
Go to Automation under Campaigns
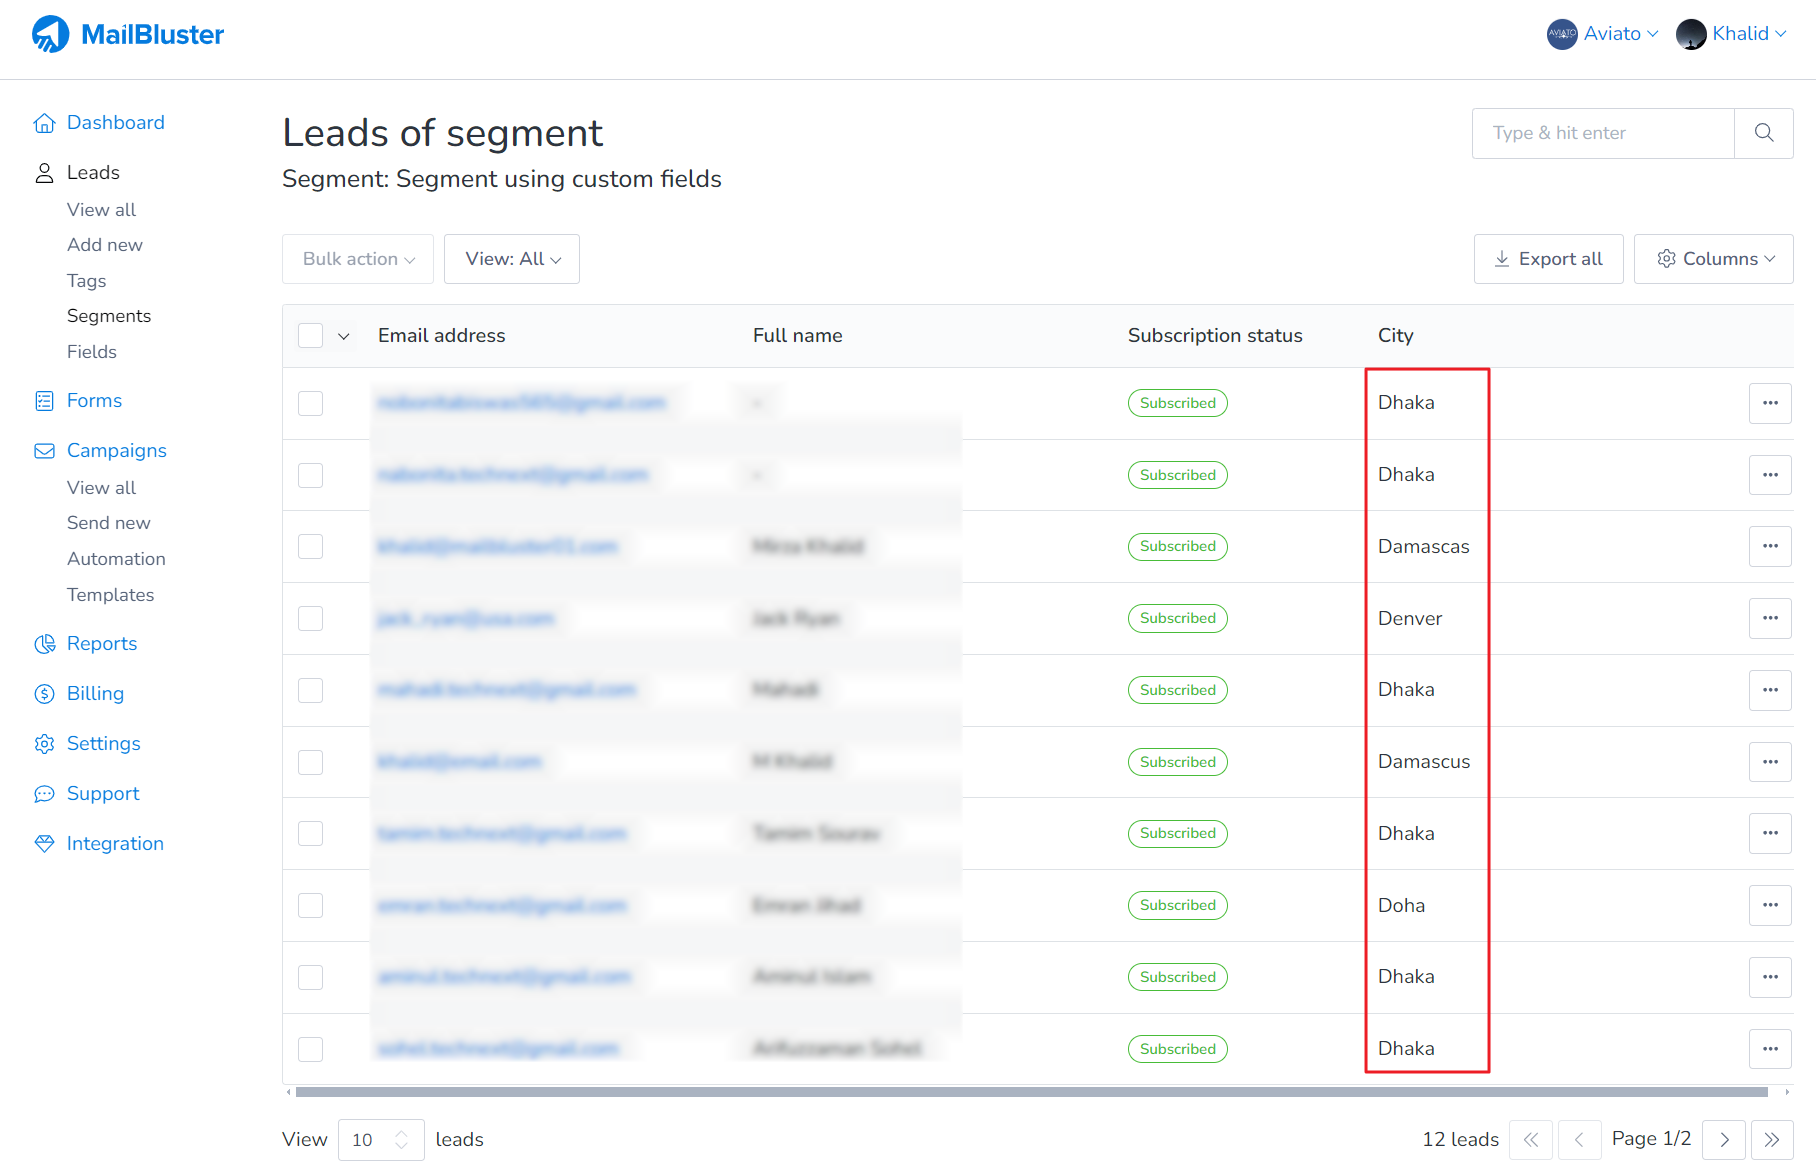click(116, 559)
